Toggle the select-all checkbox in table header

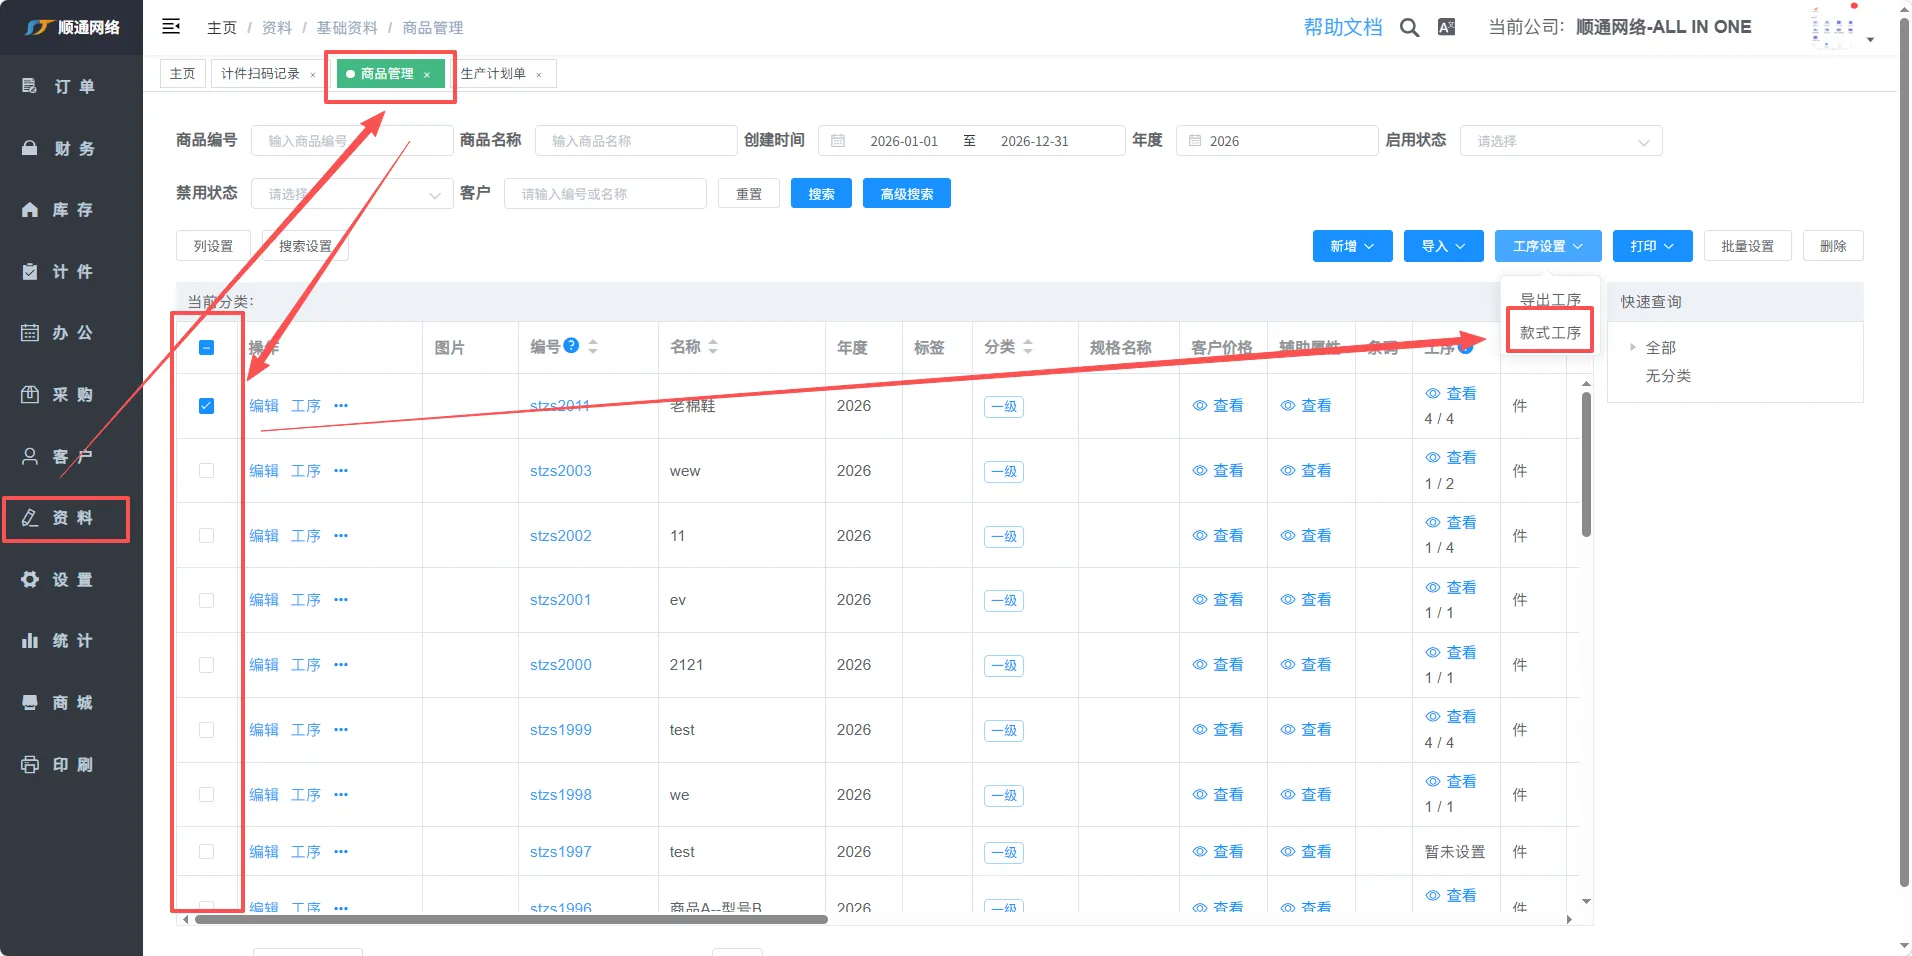(206, 348)
